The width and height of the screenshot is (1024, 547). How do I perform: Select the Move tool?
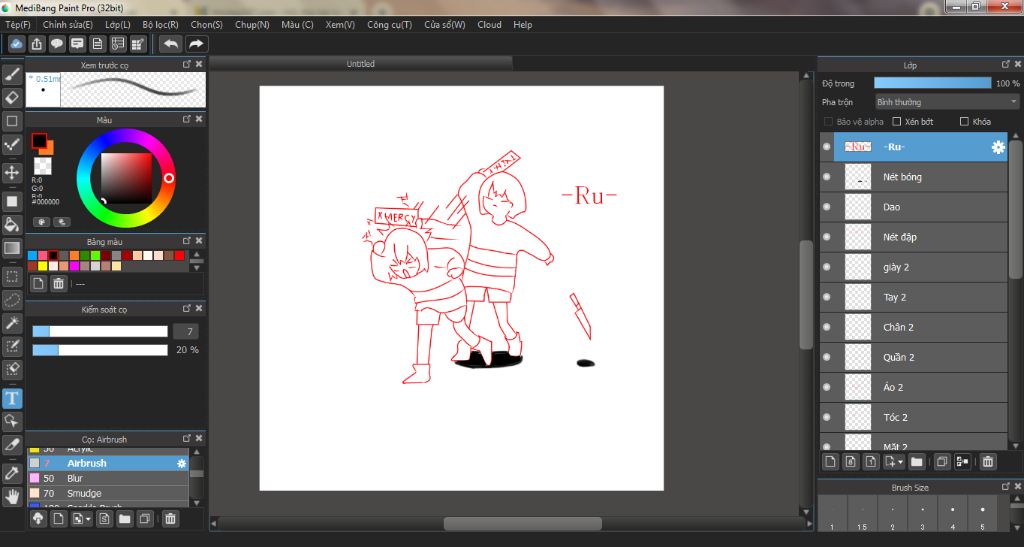point(12,172)
